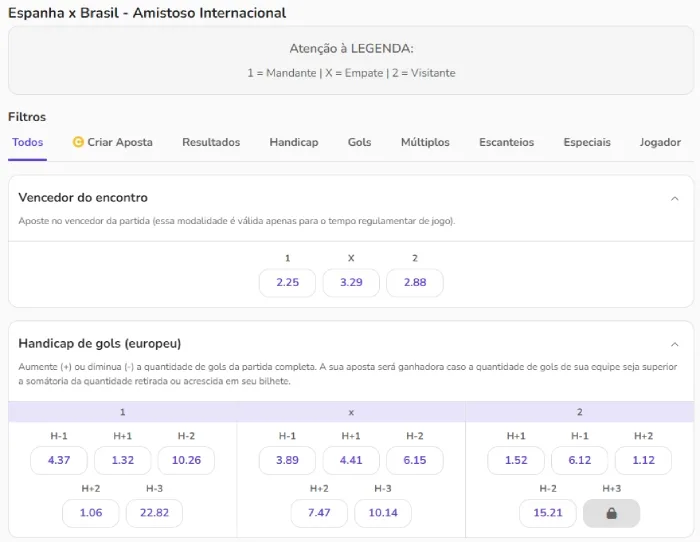Click the 'Aumente (+) ou diminua (-)' handicap description
The image size is (700, 542).
[x=348, y=374]
